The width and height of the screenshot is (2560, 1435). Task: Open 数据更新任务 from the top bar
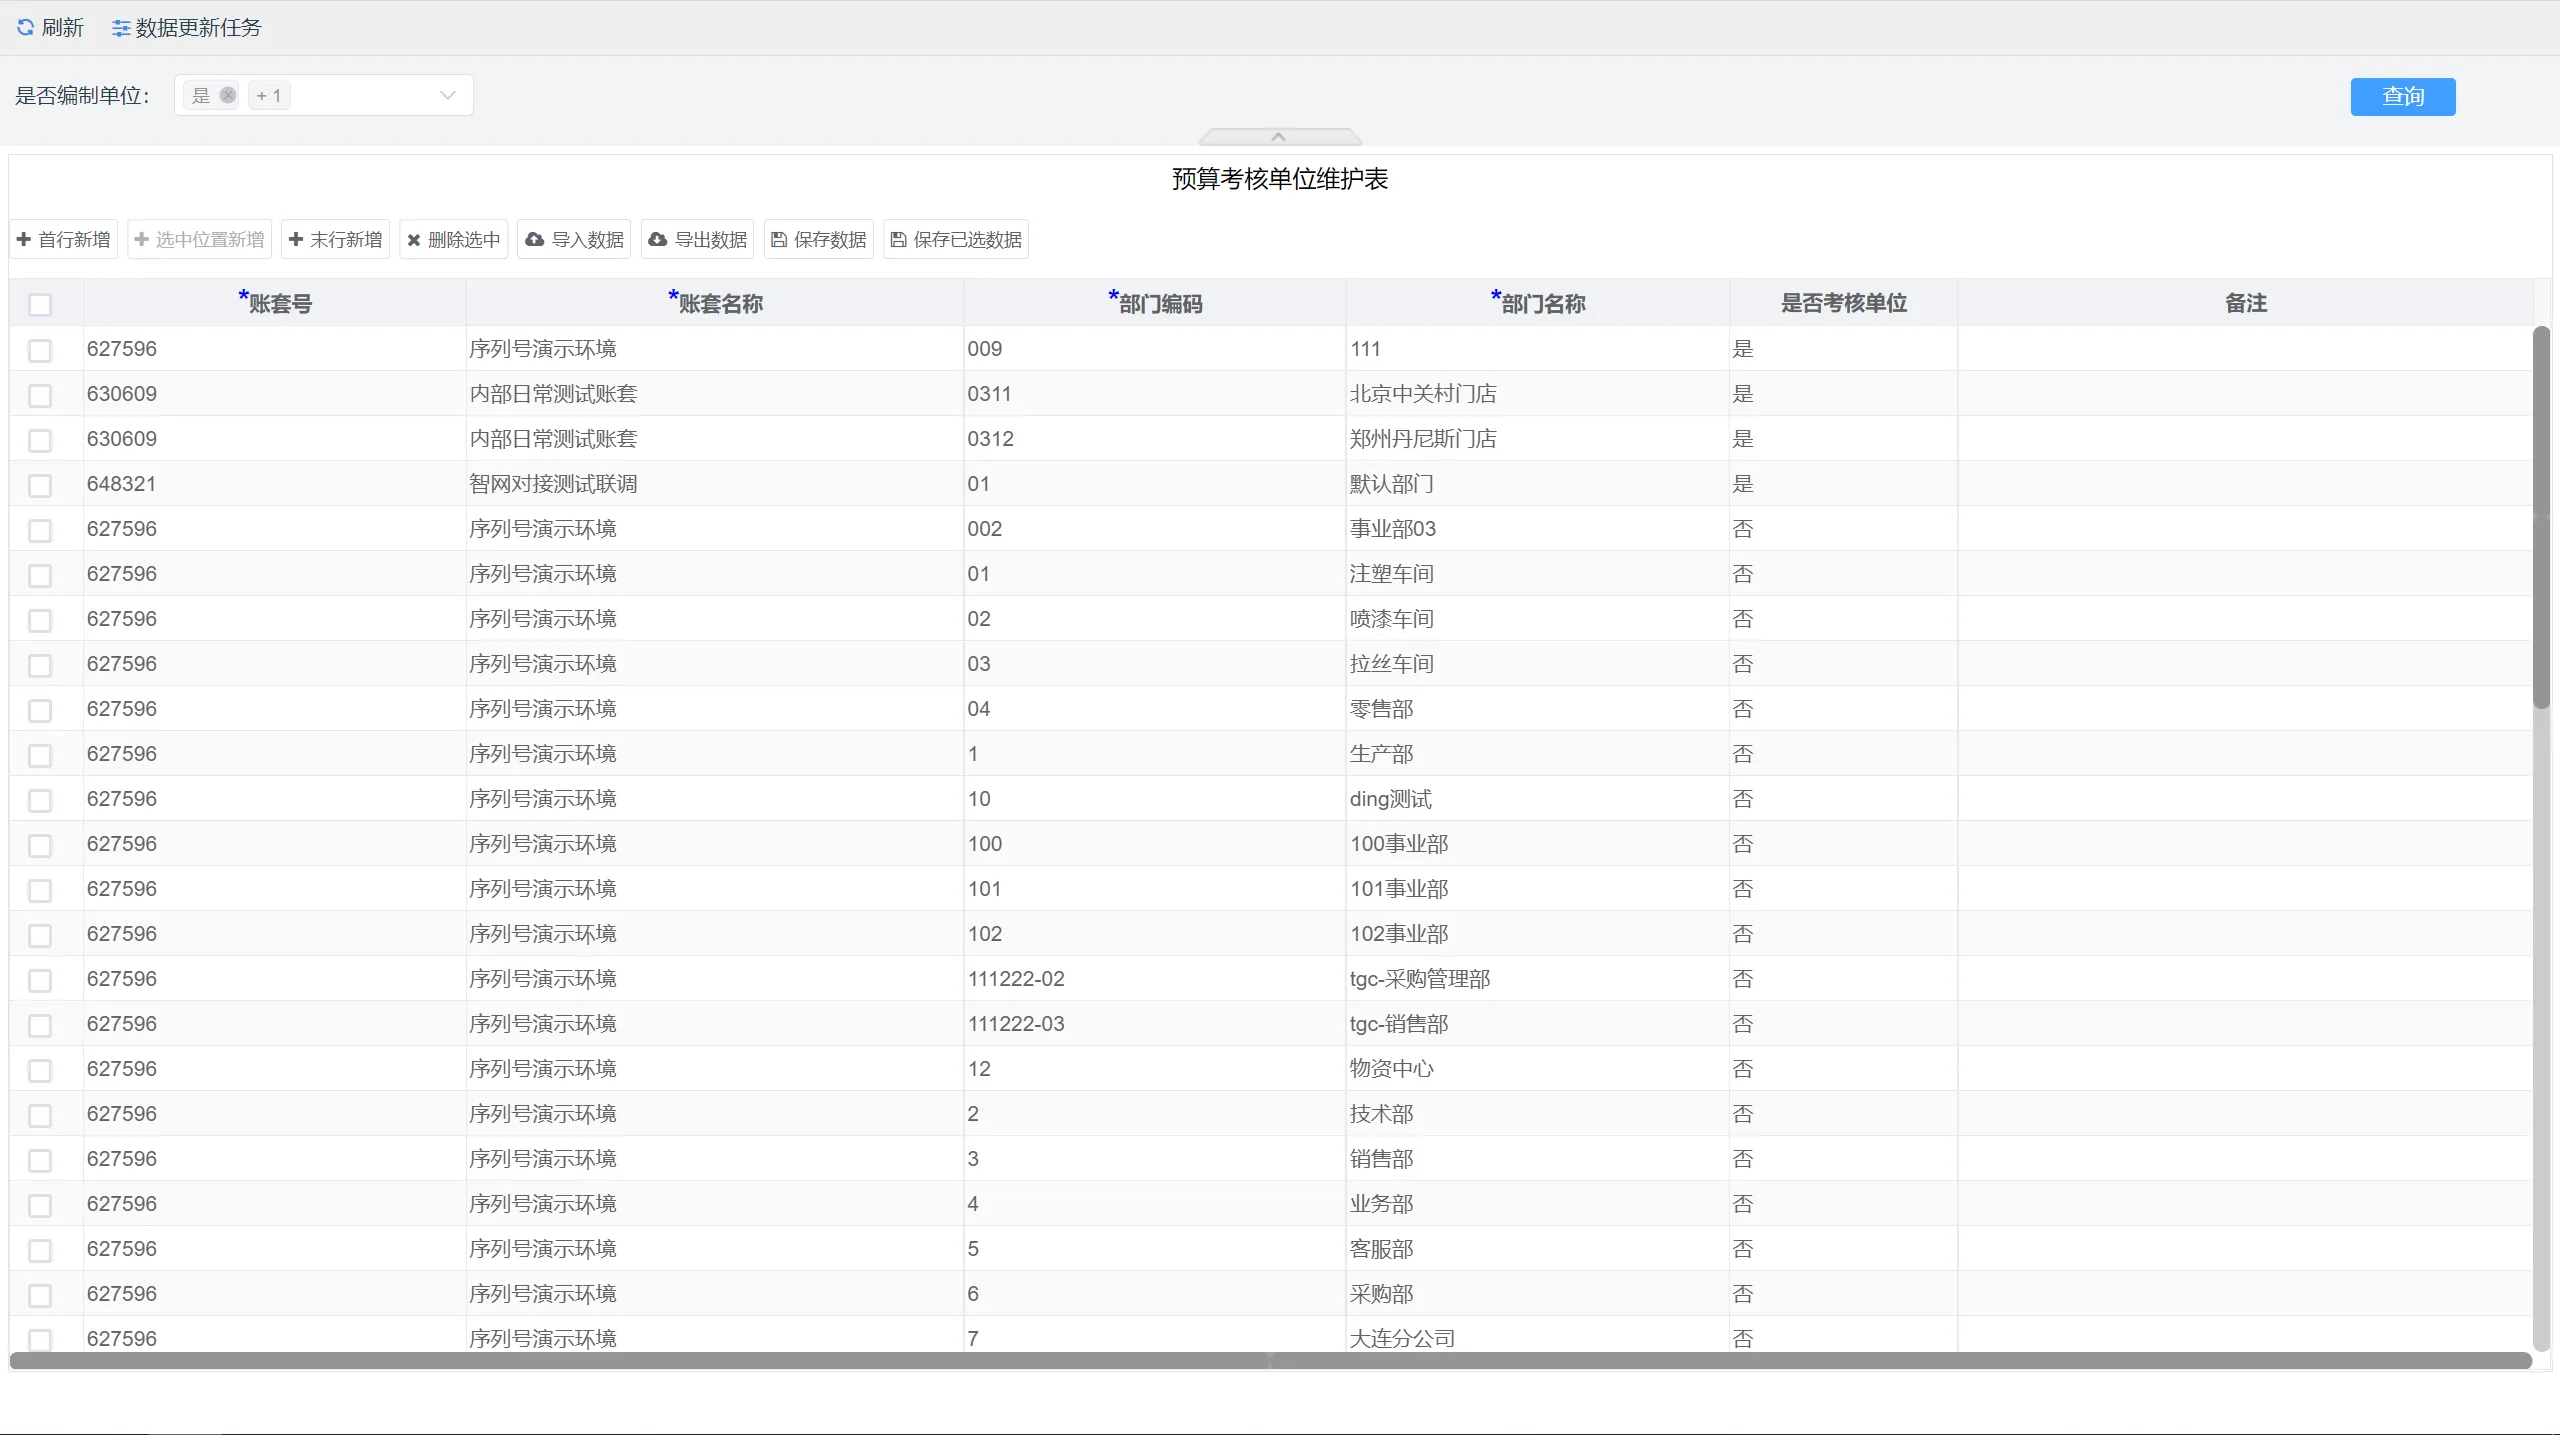pyautogui.click(x=186, y=28)
